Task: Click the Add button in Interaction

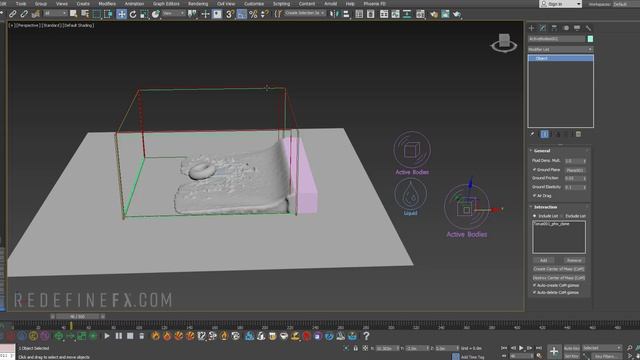Action: click(543, 260)
